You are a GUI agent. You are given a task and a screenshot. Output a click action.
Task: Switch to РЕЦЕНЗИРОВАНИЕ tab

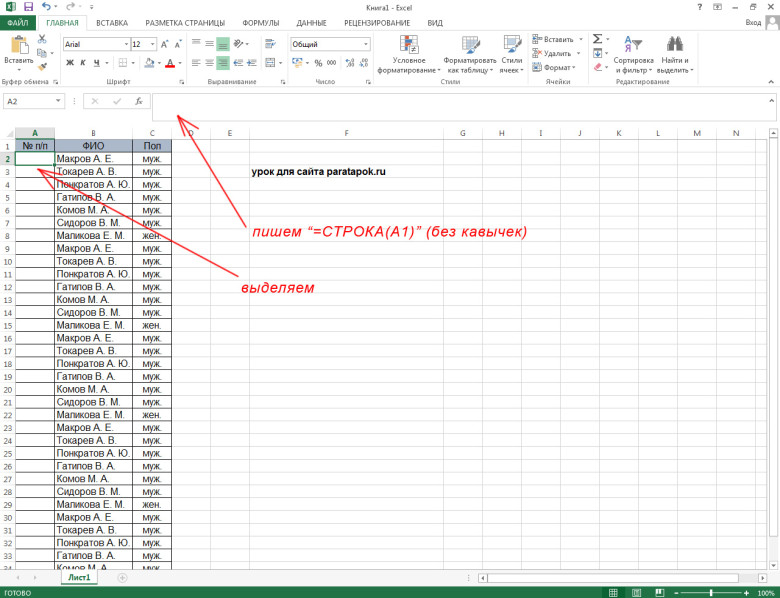coord(377,23)
